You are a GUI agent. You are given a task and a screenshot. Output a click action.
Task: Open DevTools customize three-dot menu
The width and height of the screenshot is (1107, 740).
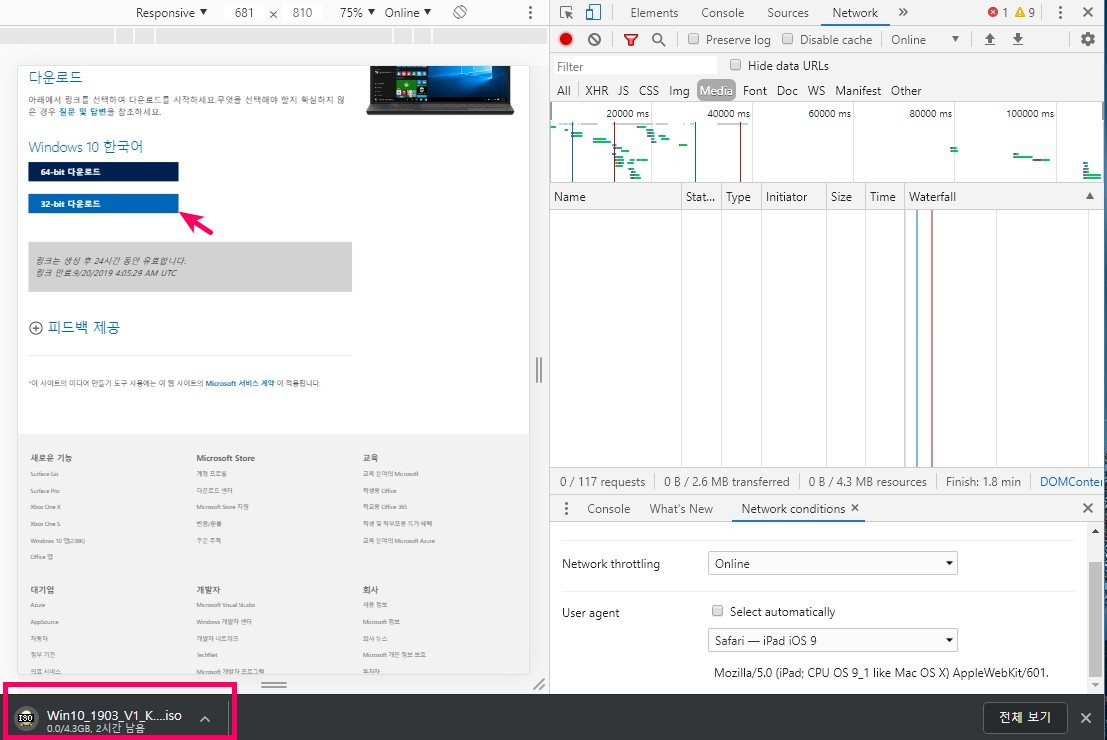tap(1060, 12)
